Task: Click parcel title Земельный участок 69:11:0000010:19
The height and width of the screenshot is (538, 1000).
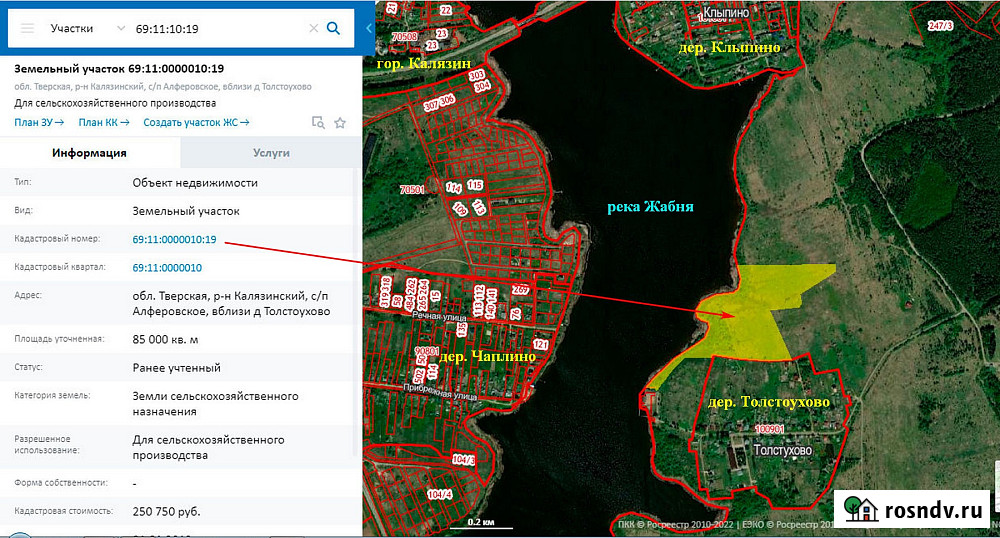Action: [118, 69]
